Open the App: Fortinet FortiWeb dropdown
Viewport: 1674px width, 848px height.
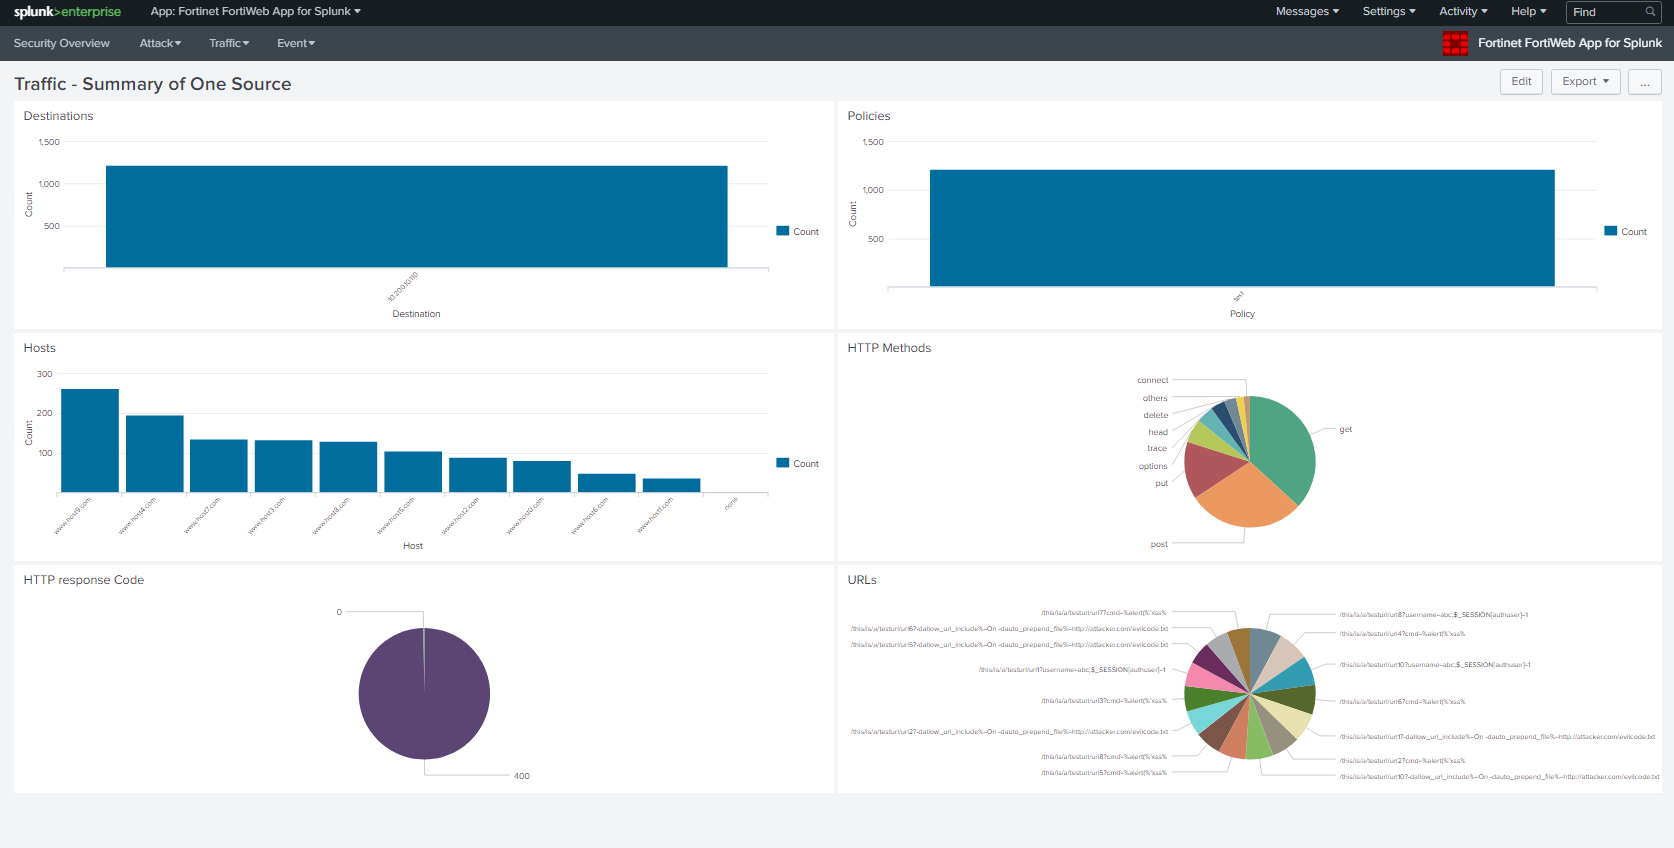[x=255, y=12]
